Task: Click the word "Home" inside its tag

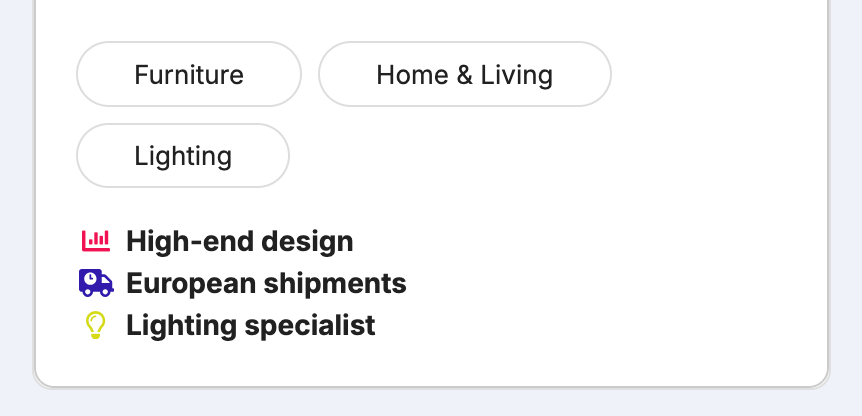Action: 412,75
